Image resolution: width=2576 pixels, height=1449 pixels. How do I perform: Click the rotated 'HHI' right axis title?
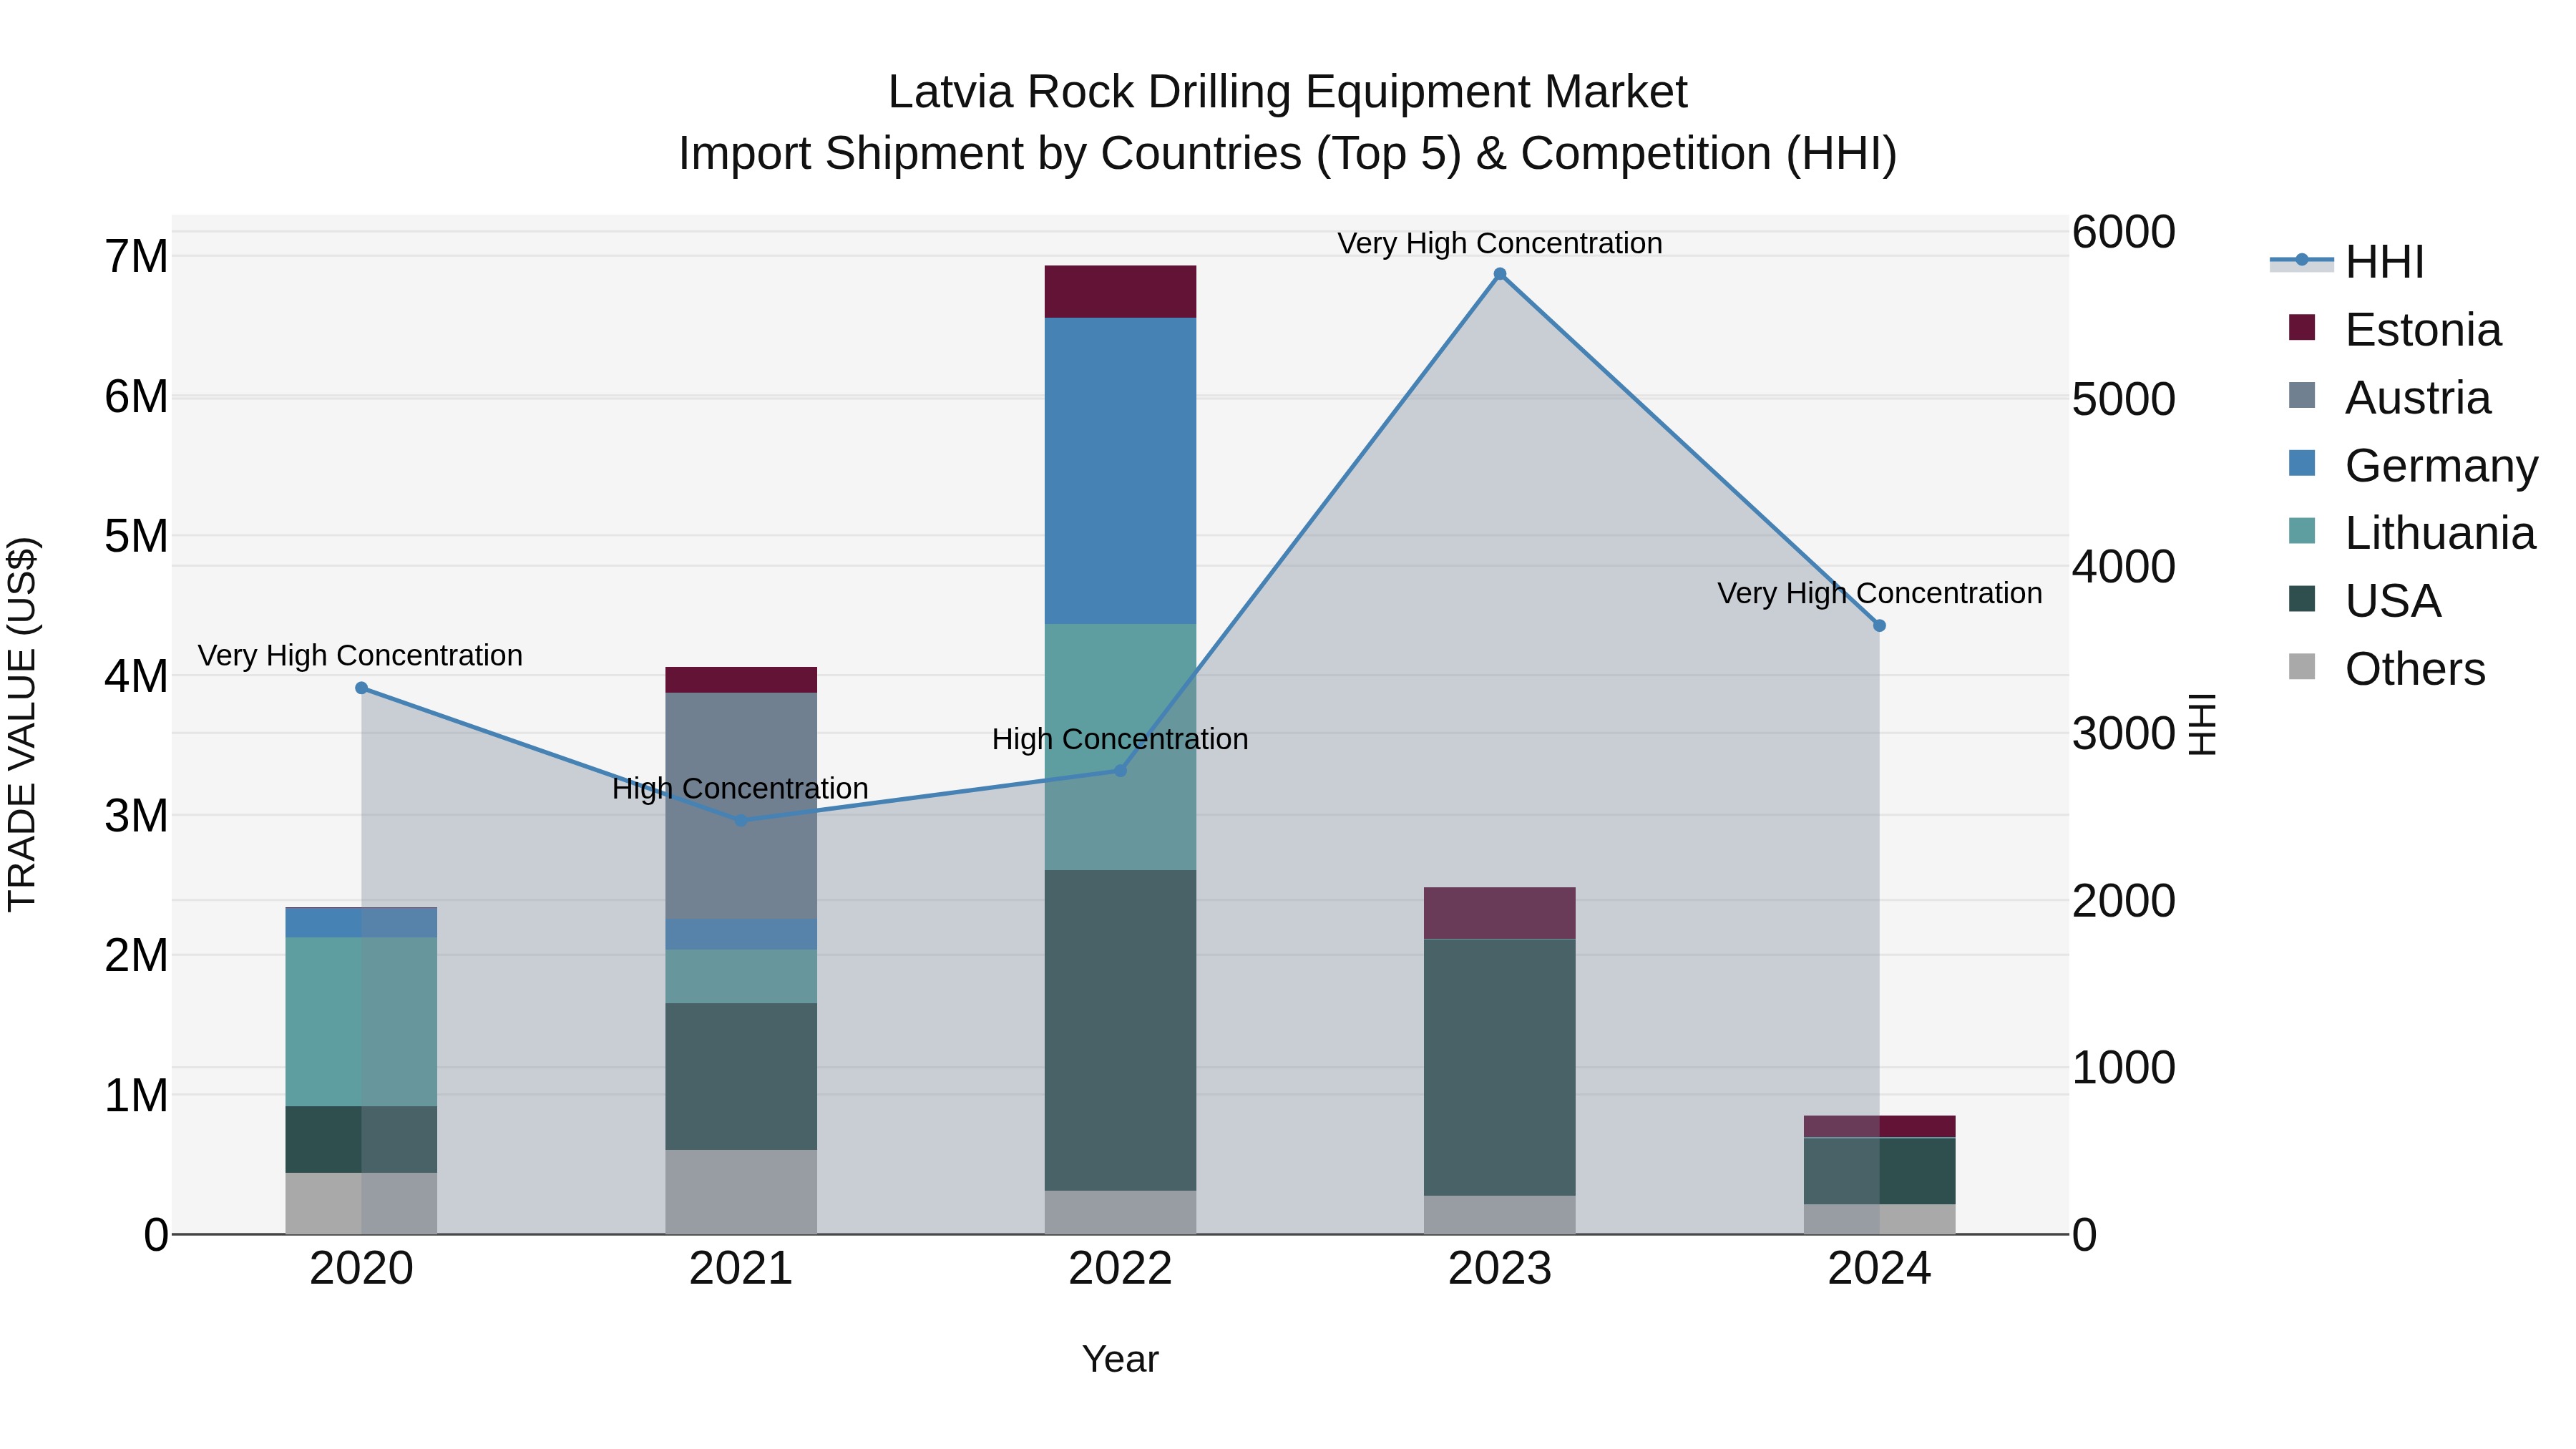[2203, 724]
